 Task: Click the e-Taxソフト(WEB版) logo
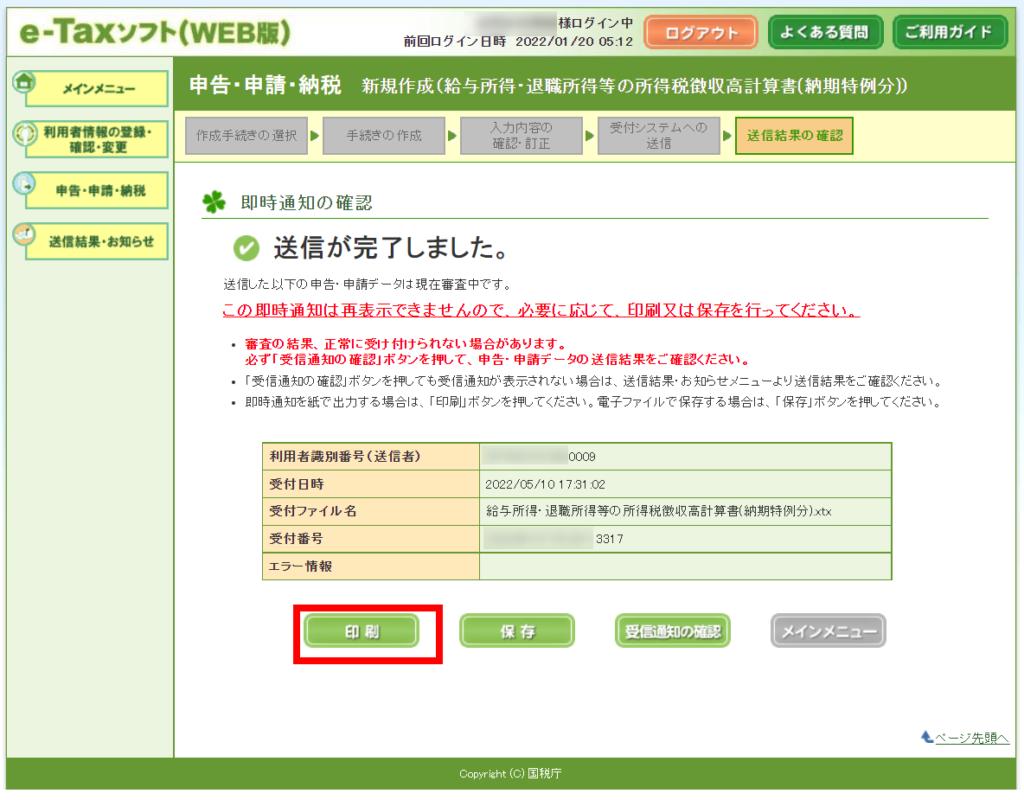click(x=155, y=32)
